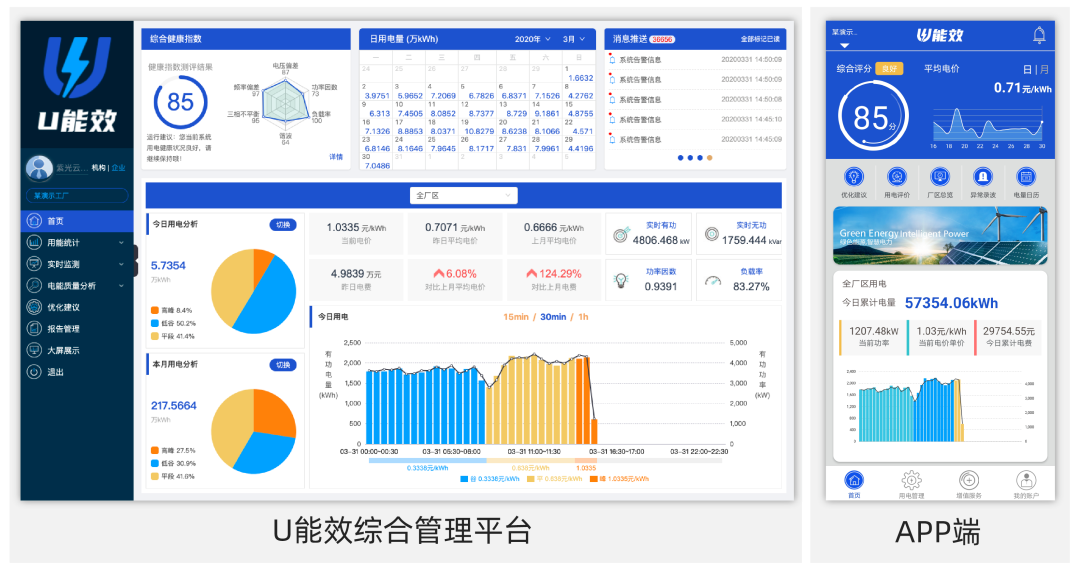Click the 退出 power icon in sidebar
This screenshot has height=569, width=1080.
(34, 371)
